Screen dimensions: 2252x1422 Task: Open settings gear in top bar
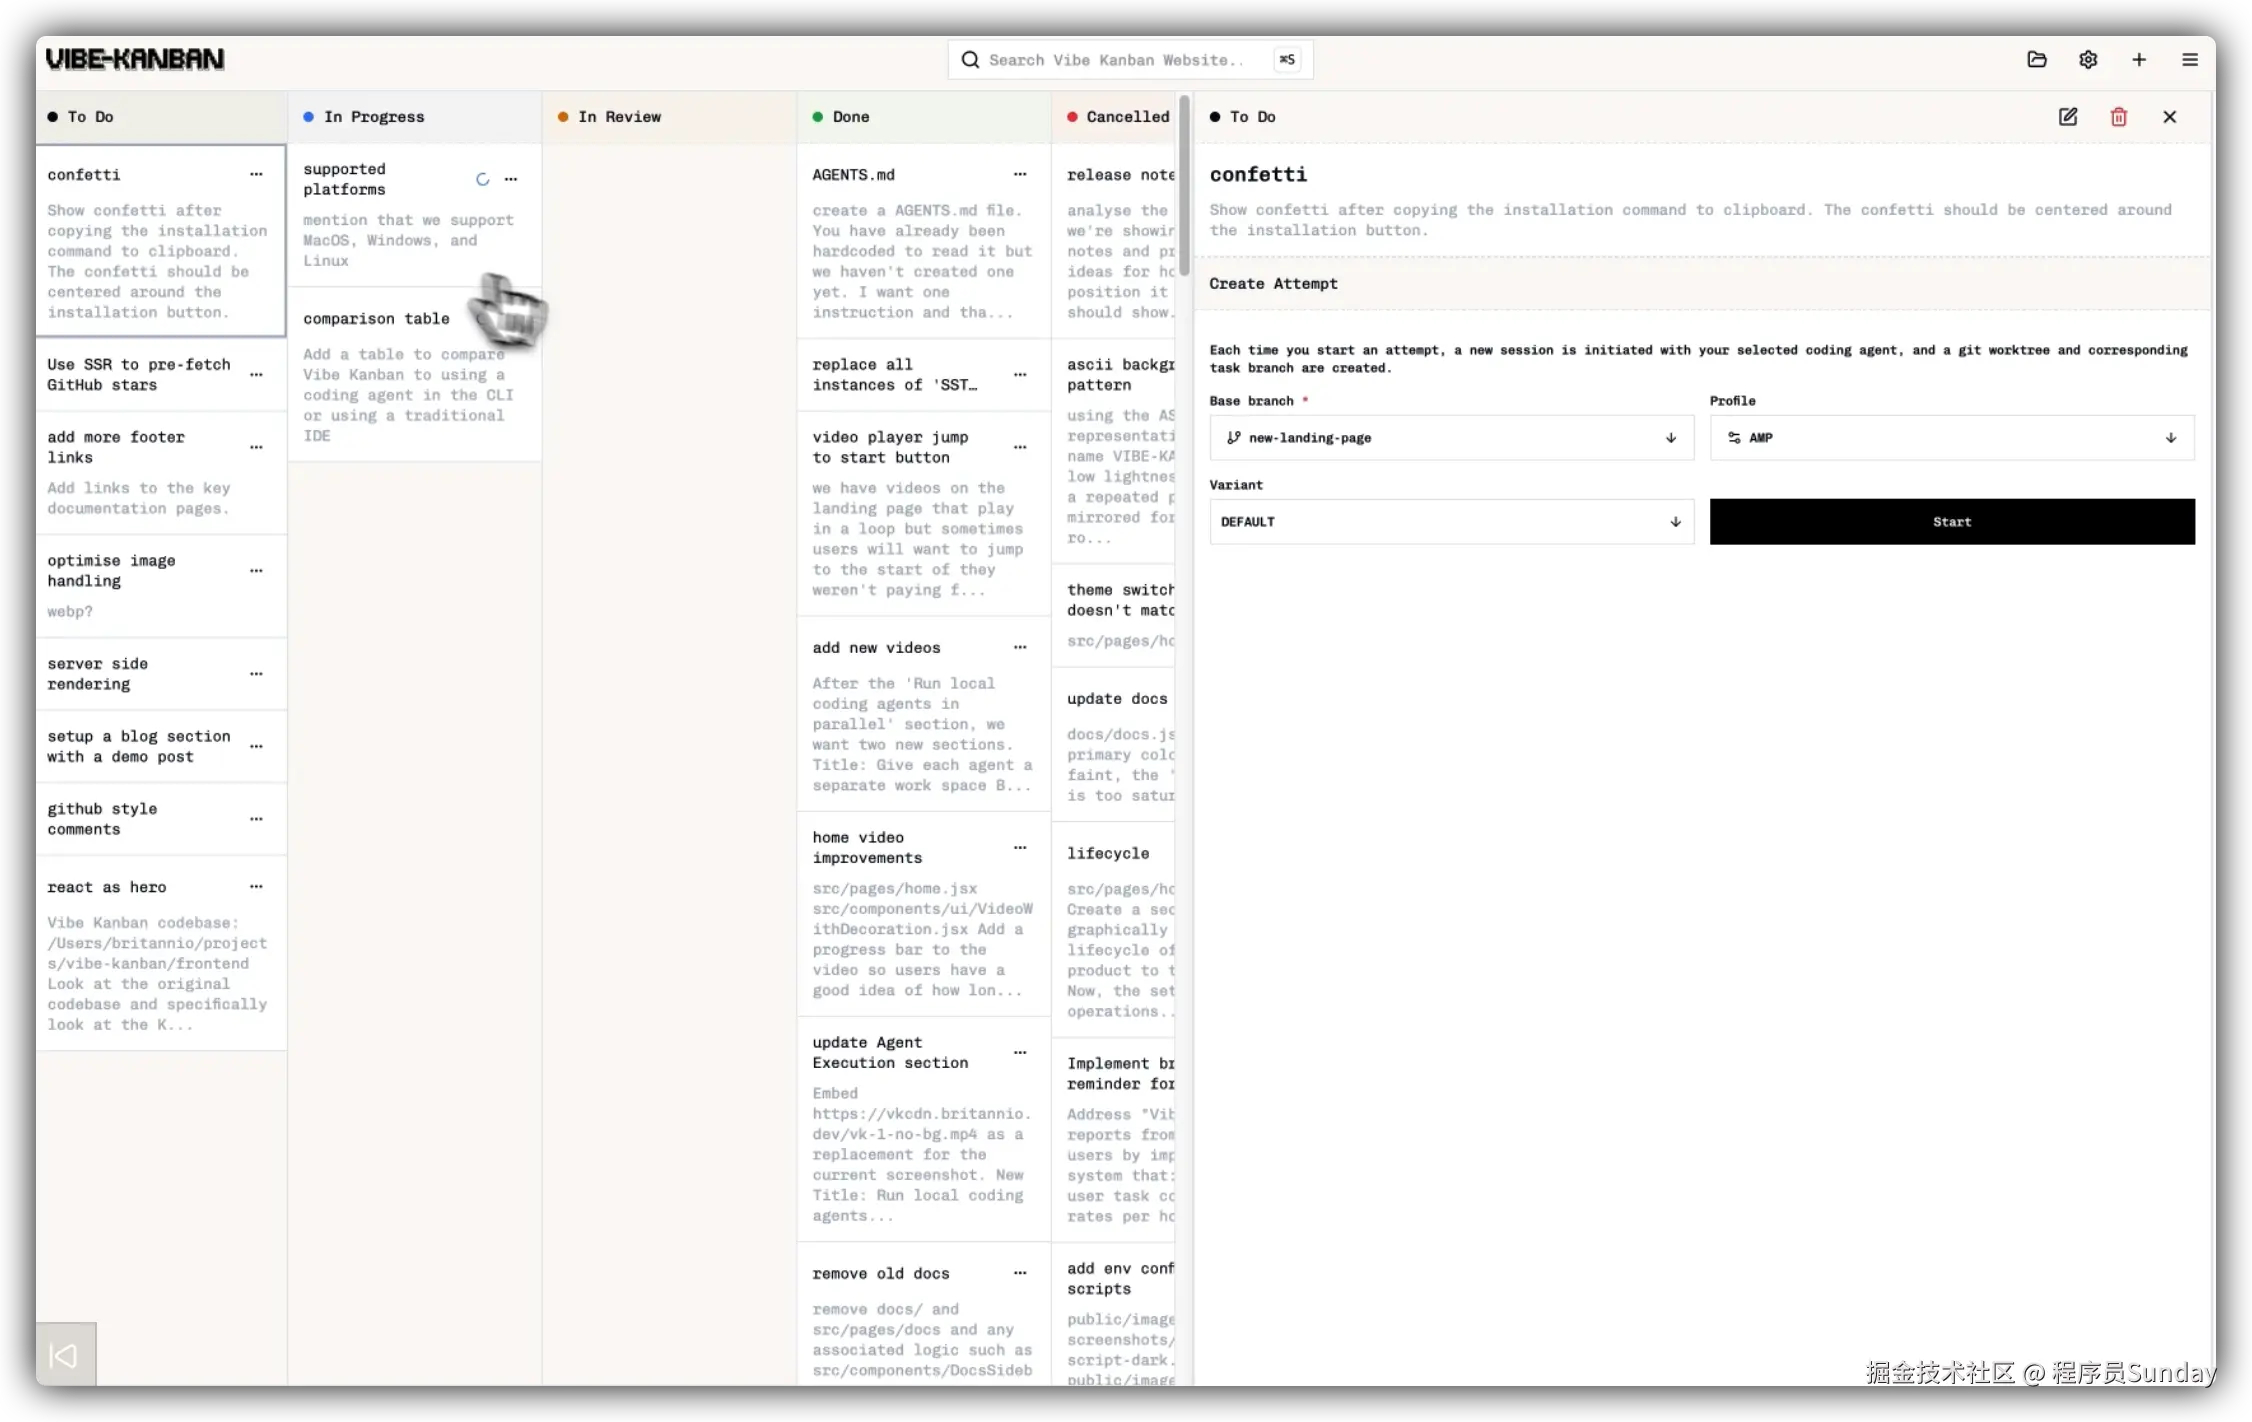click(x=2088, y=60)
